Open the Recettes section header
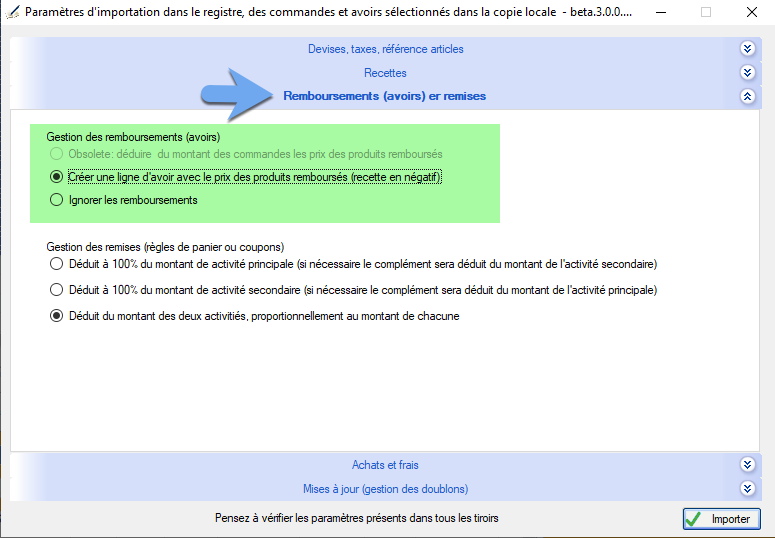The image size is (775, 538). 385,73
